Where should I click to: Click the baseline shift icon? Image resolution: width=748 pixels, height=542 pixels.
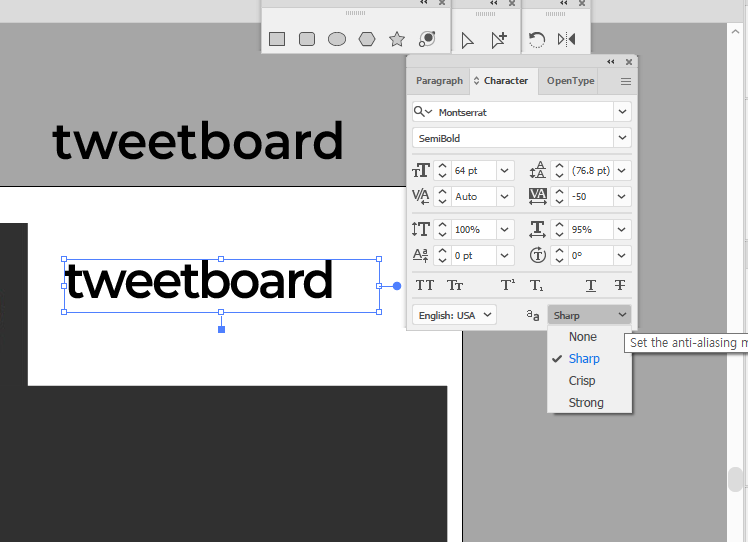(420, 256)
